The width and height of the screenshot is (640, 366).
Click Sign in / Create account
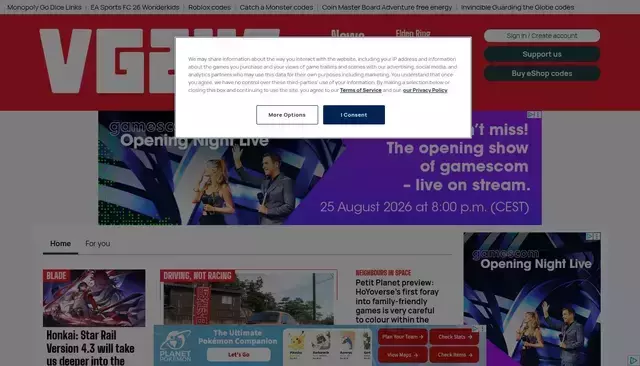542,35
